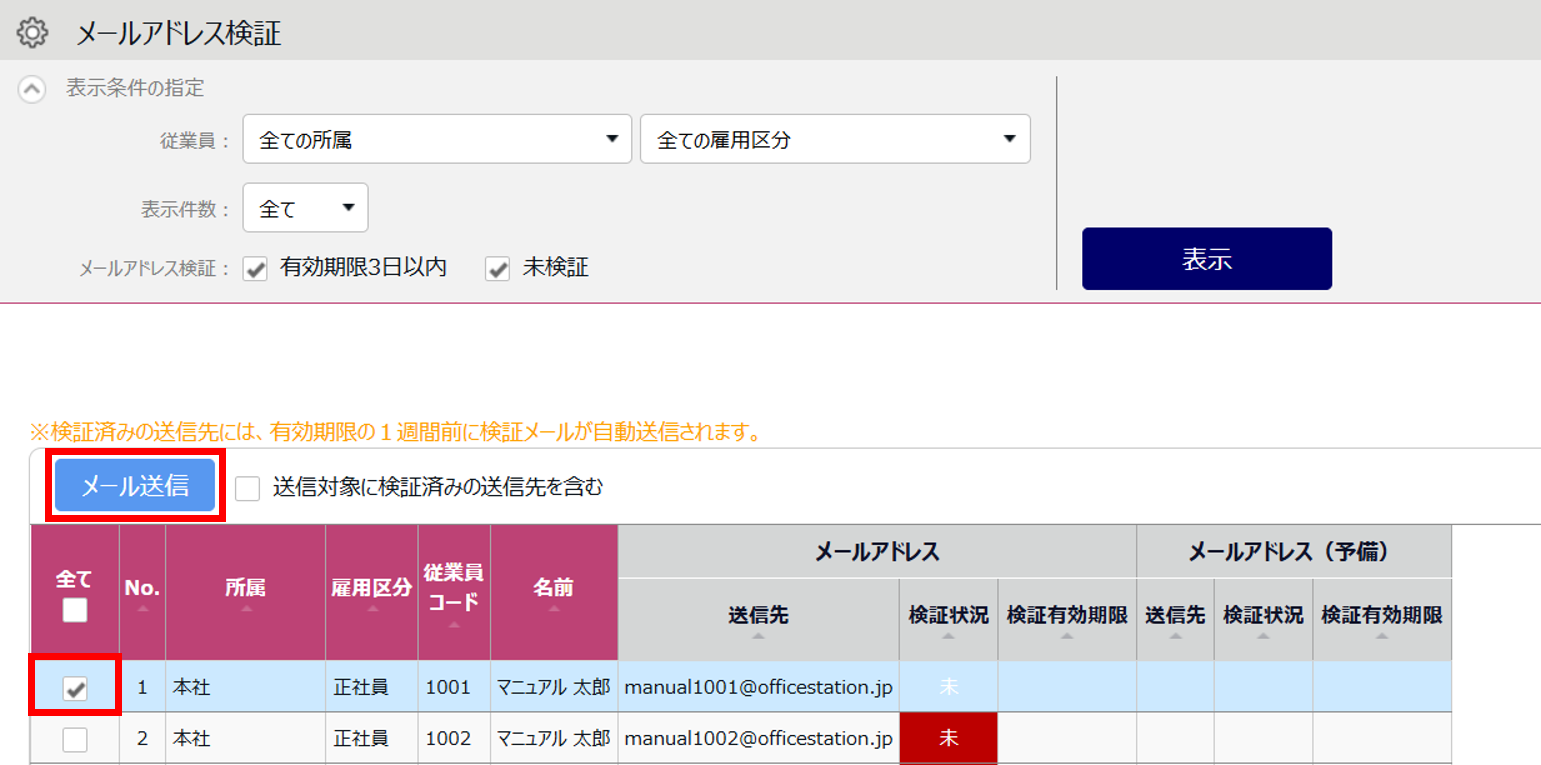Click the orange 検証済みの送信先 notice text
Viewport: 1541px width, 765px height.
point(396,433)
